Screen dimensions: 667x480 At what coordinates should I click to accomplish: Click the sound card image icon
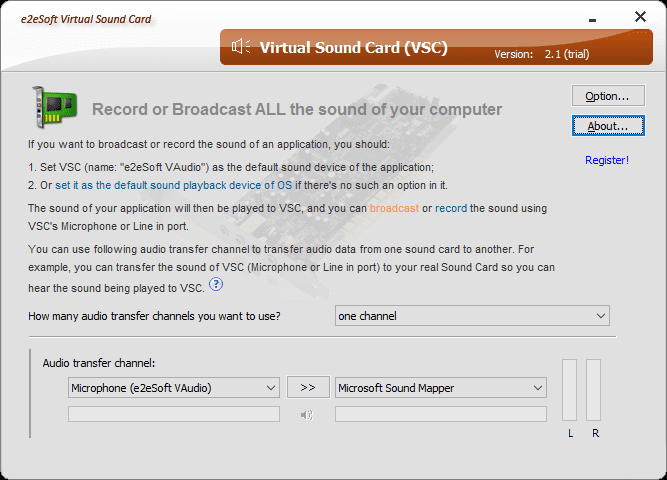54,106
